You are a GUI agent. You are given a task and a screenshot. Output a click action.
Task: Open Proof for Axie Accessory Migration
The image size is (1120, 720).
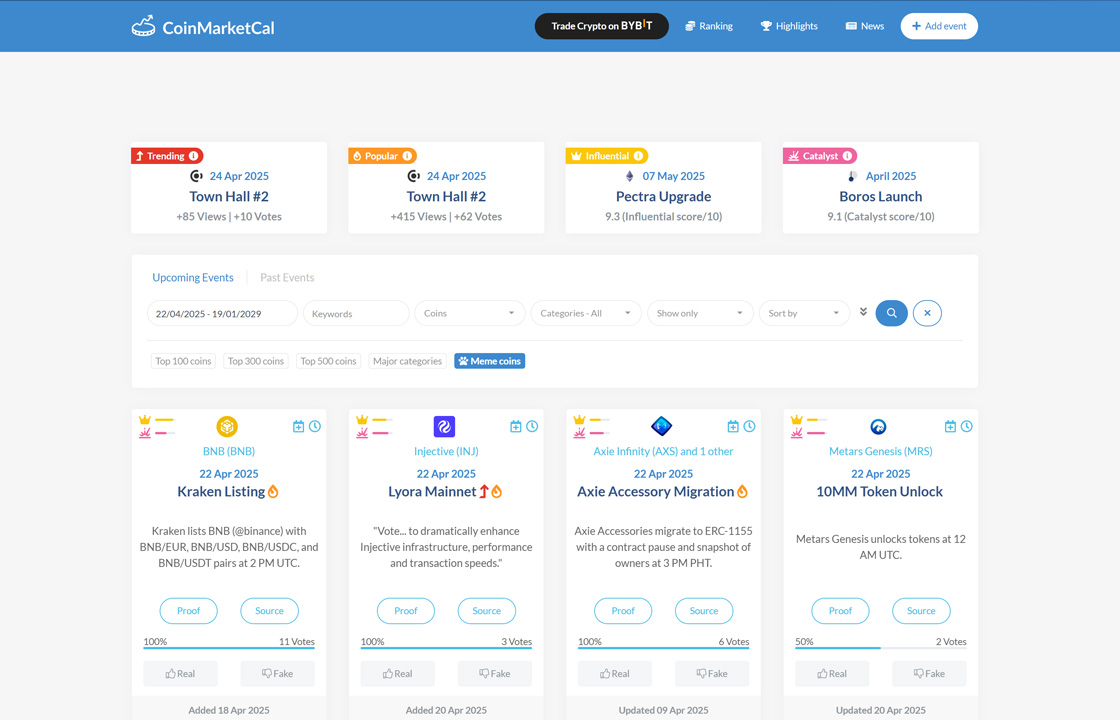pos(623,611)
